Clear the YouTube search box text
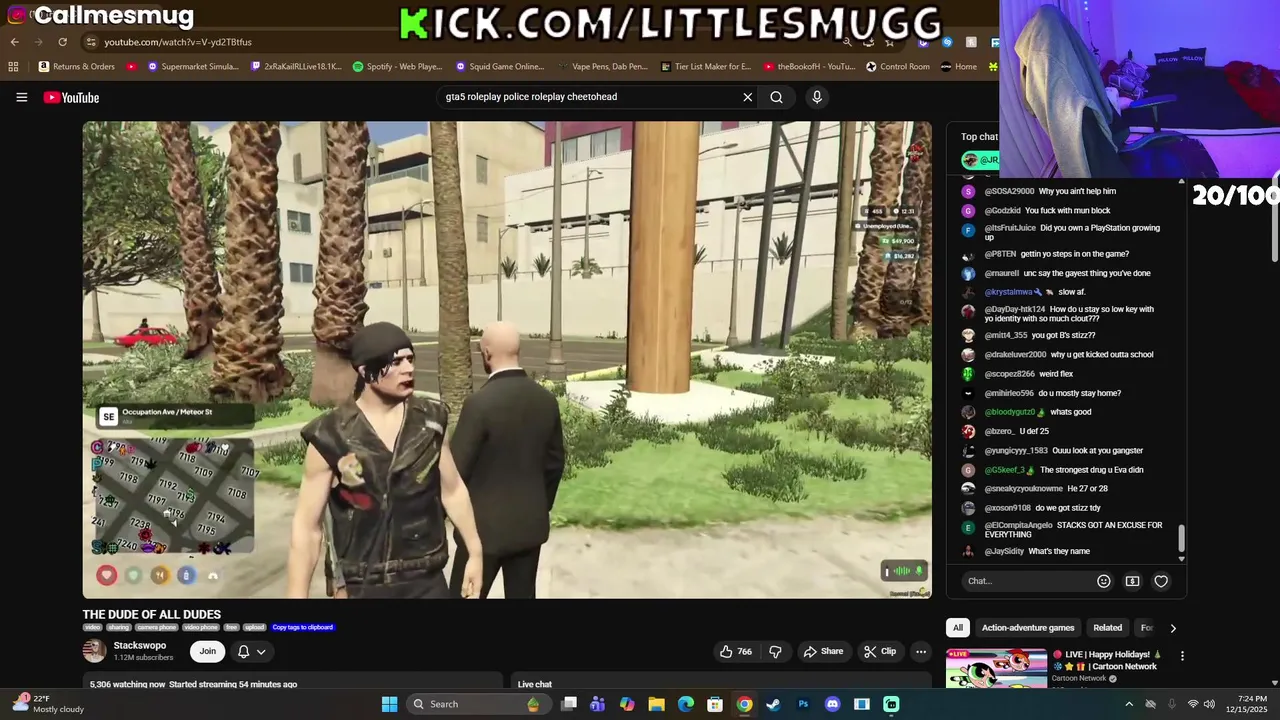This screenshot has width=1280, height=720. (747, 97)
